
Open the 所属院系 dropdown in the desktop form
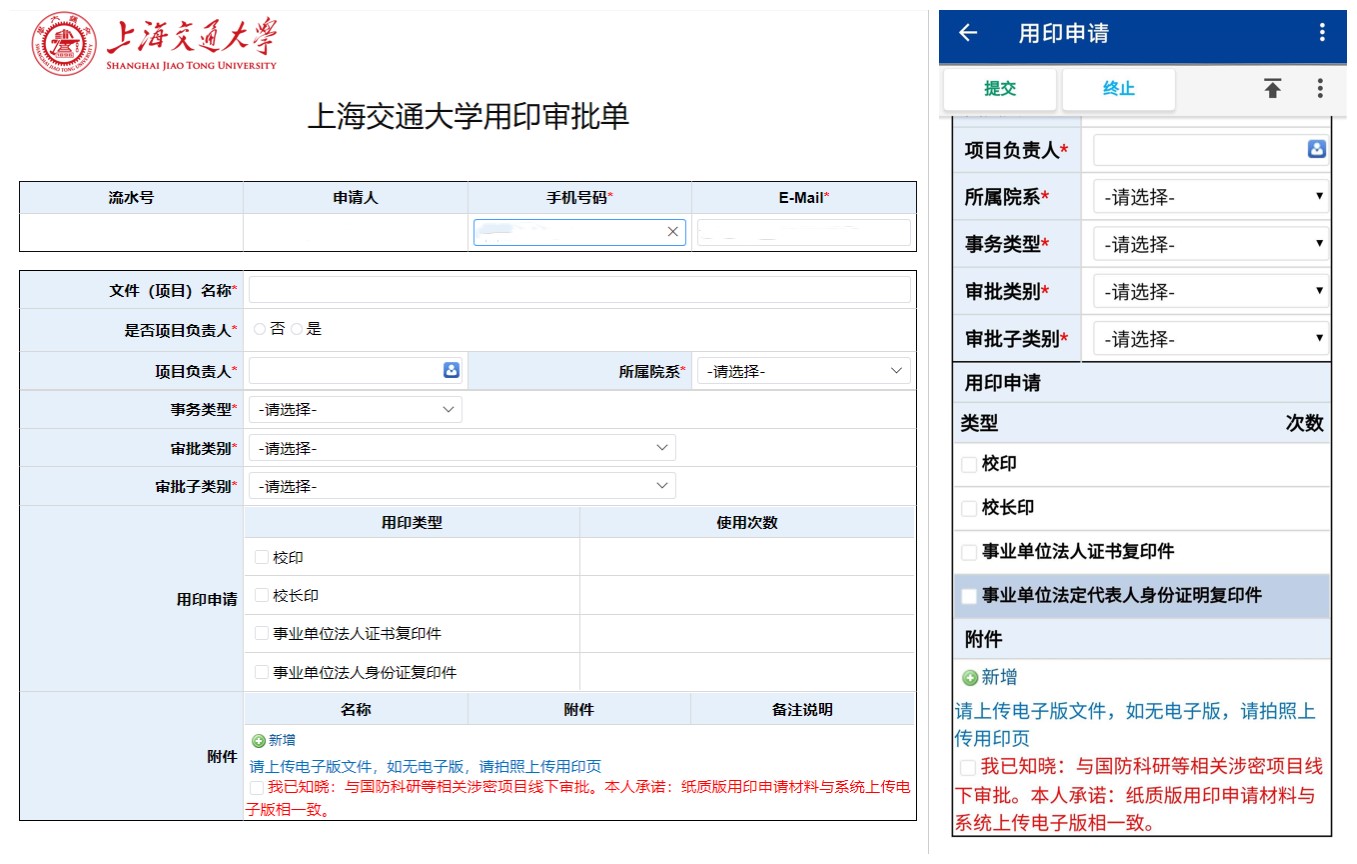(804, 371)
